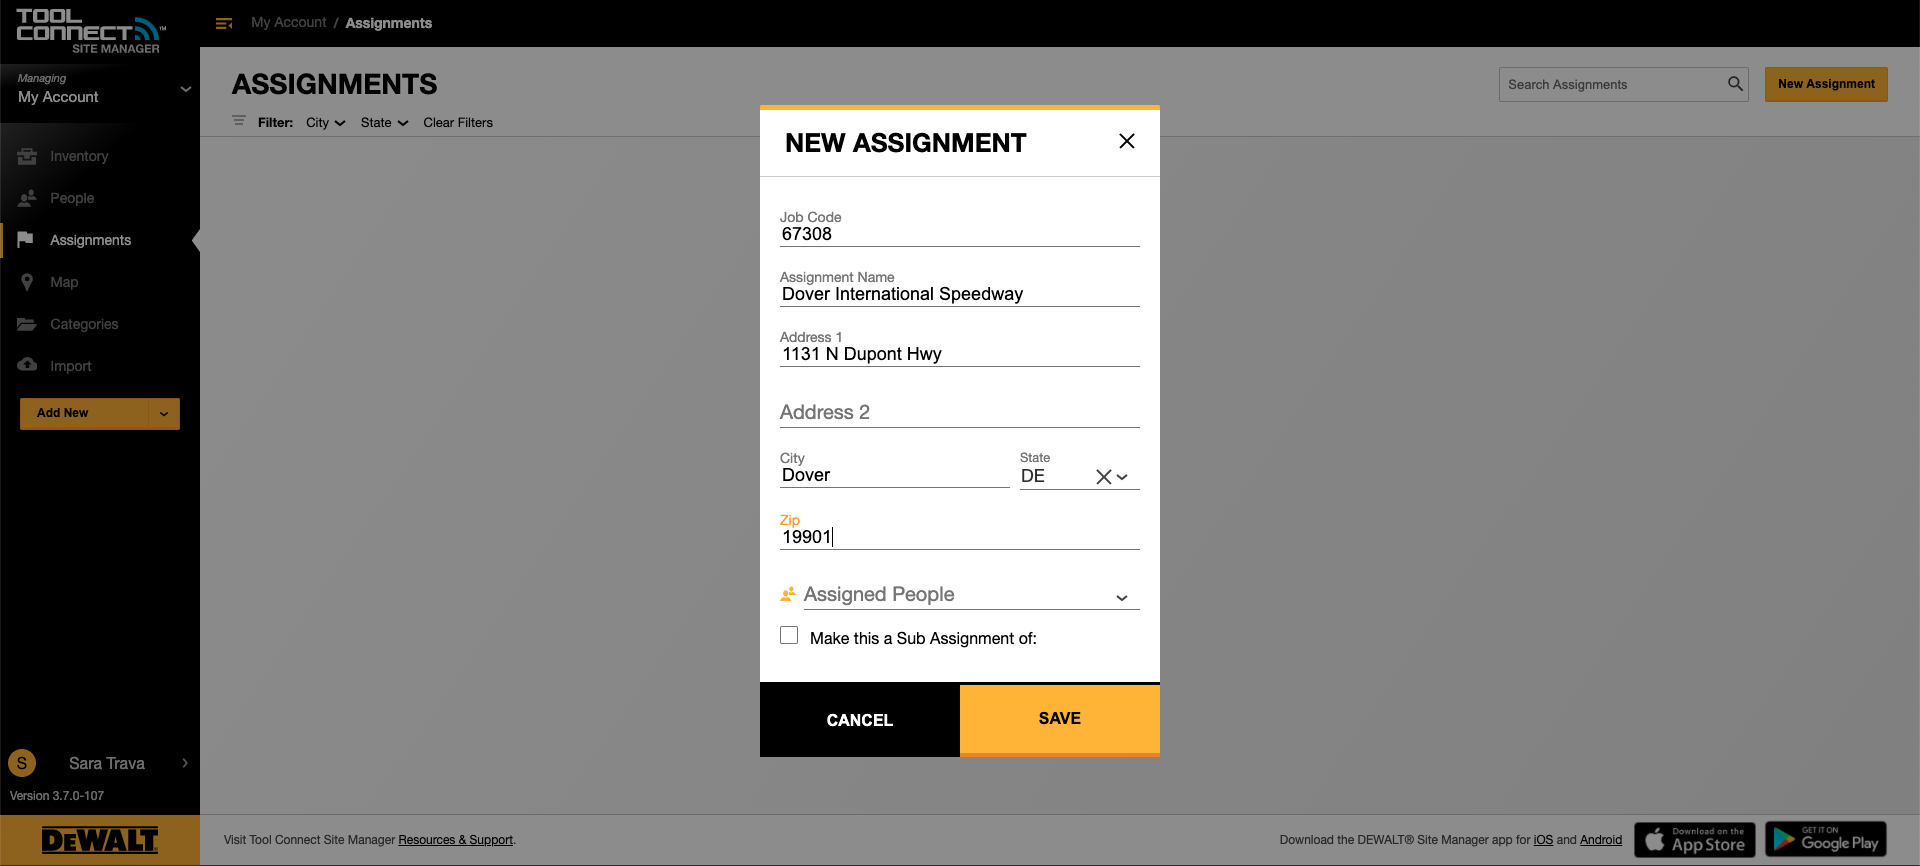Check Make this a Sub Assignment

[789, 636]
